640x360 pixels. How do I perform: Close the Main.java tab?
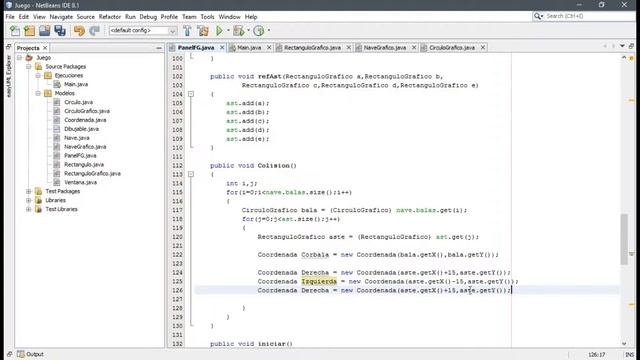pos(269,48)
